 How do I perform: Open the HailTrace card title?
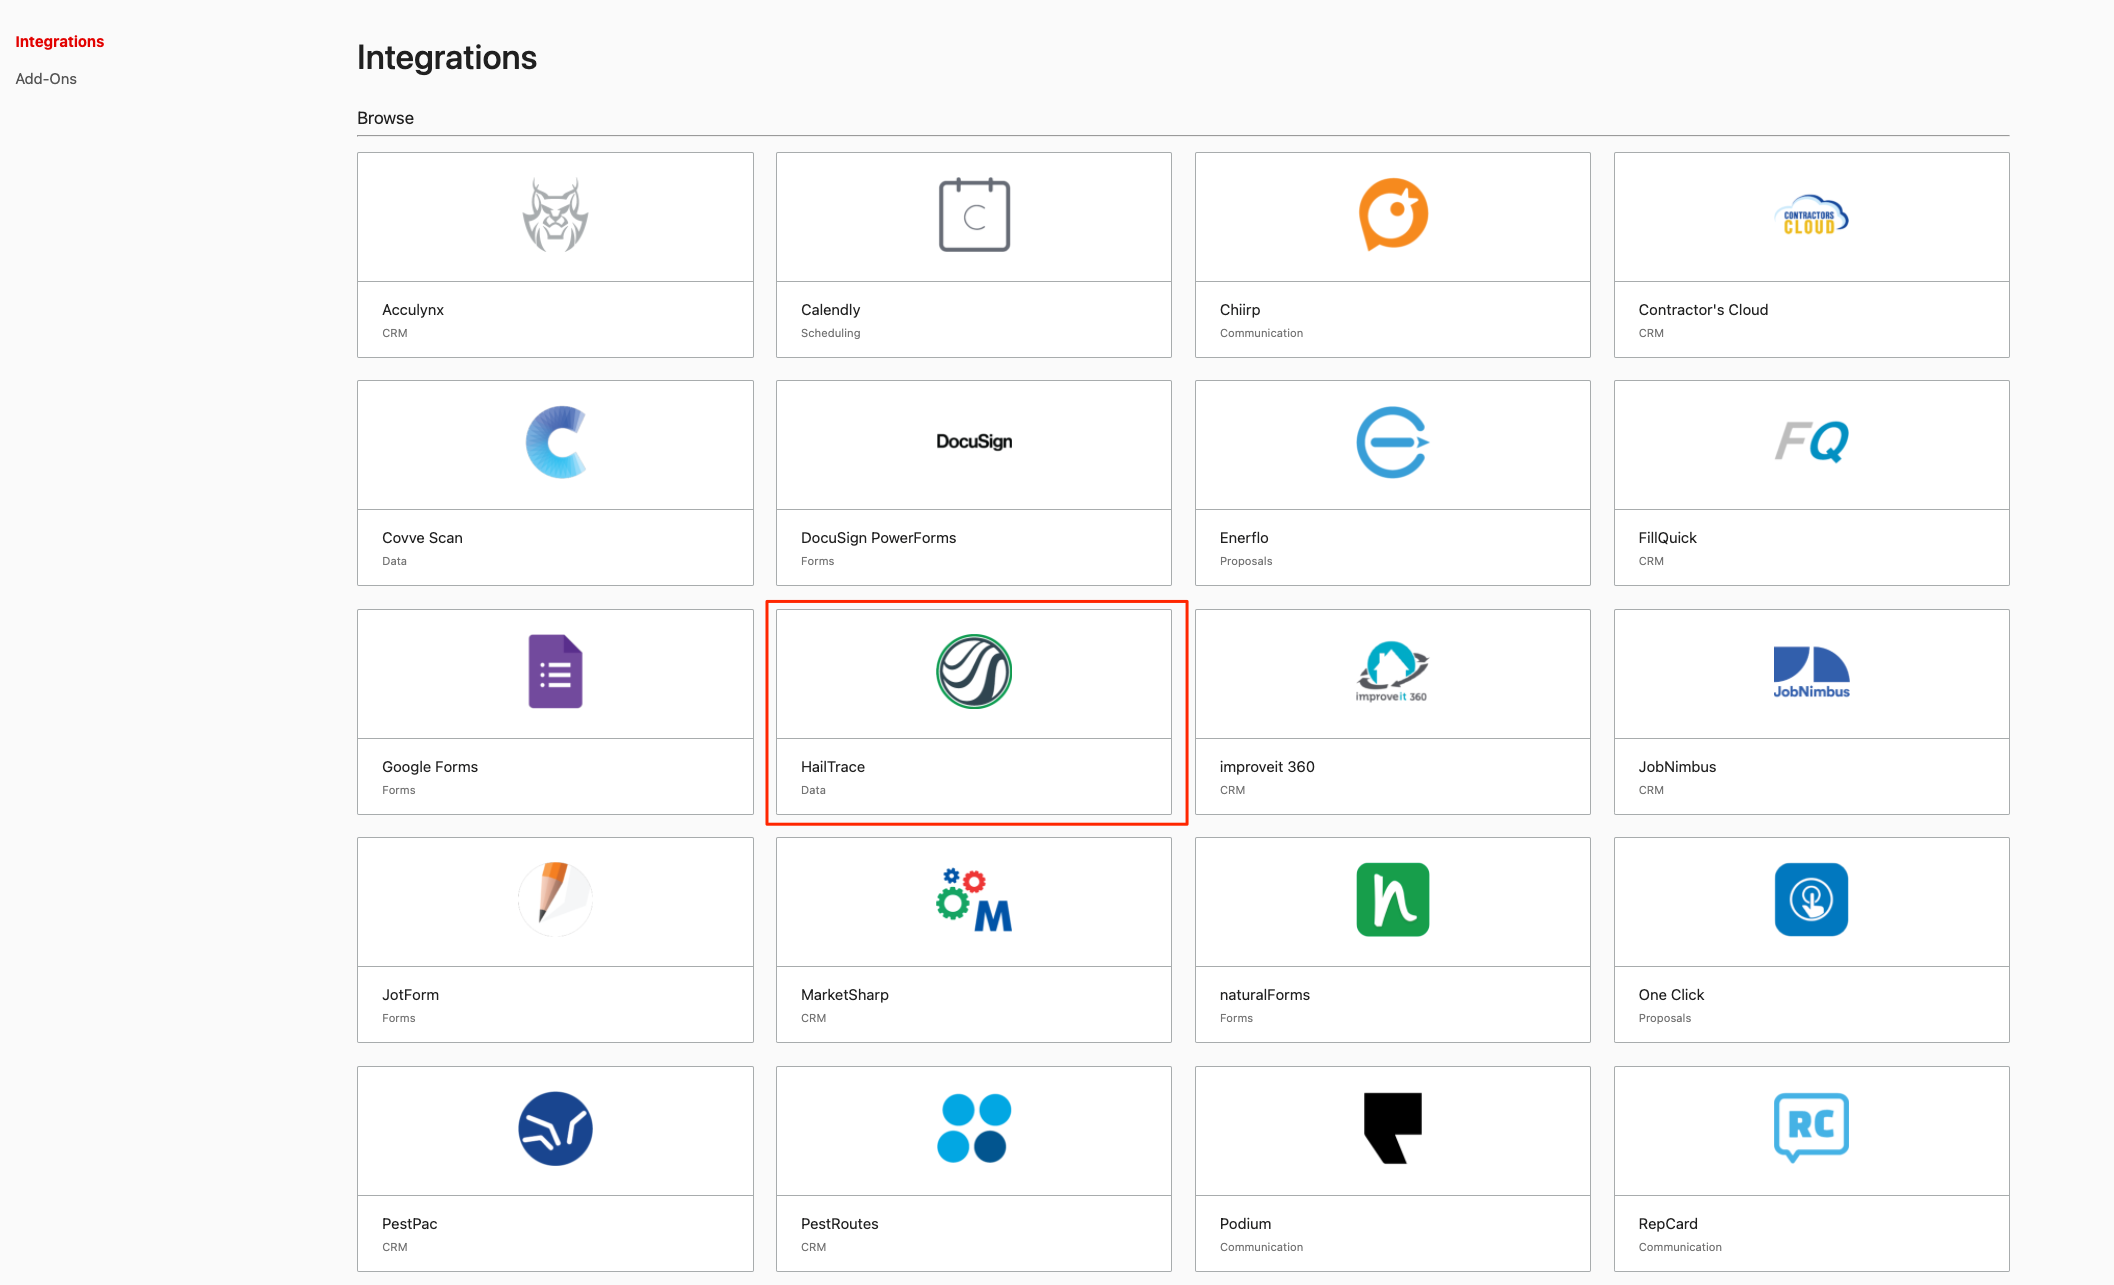tap(833, 766)
